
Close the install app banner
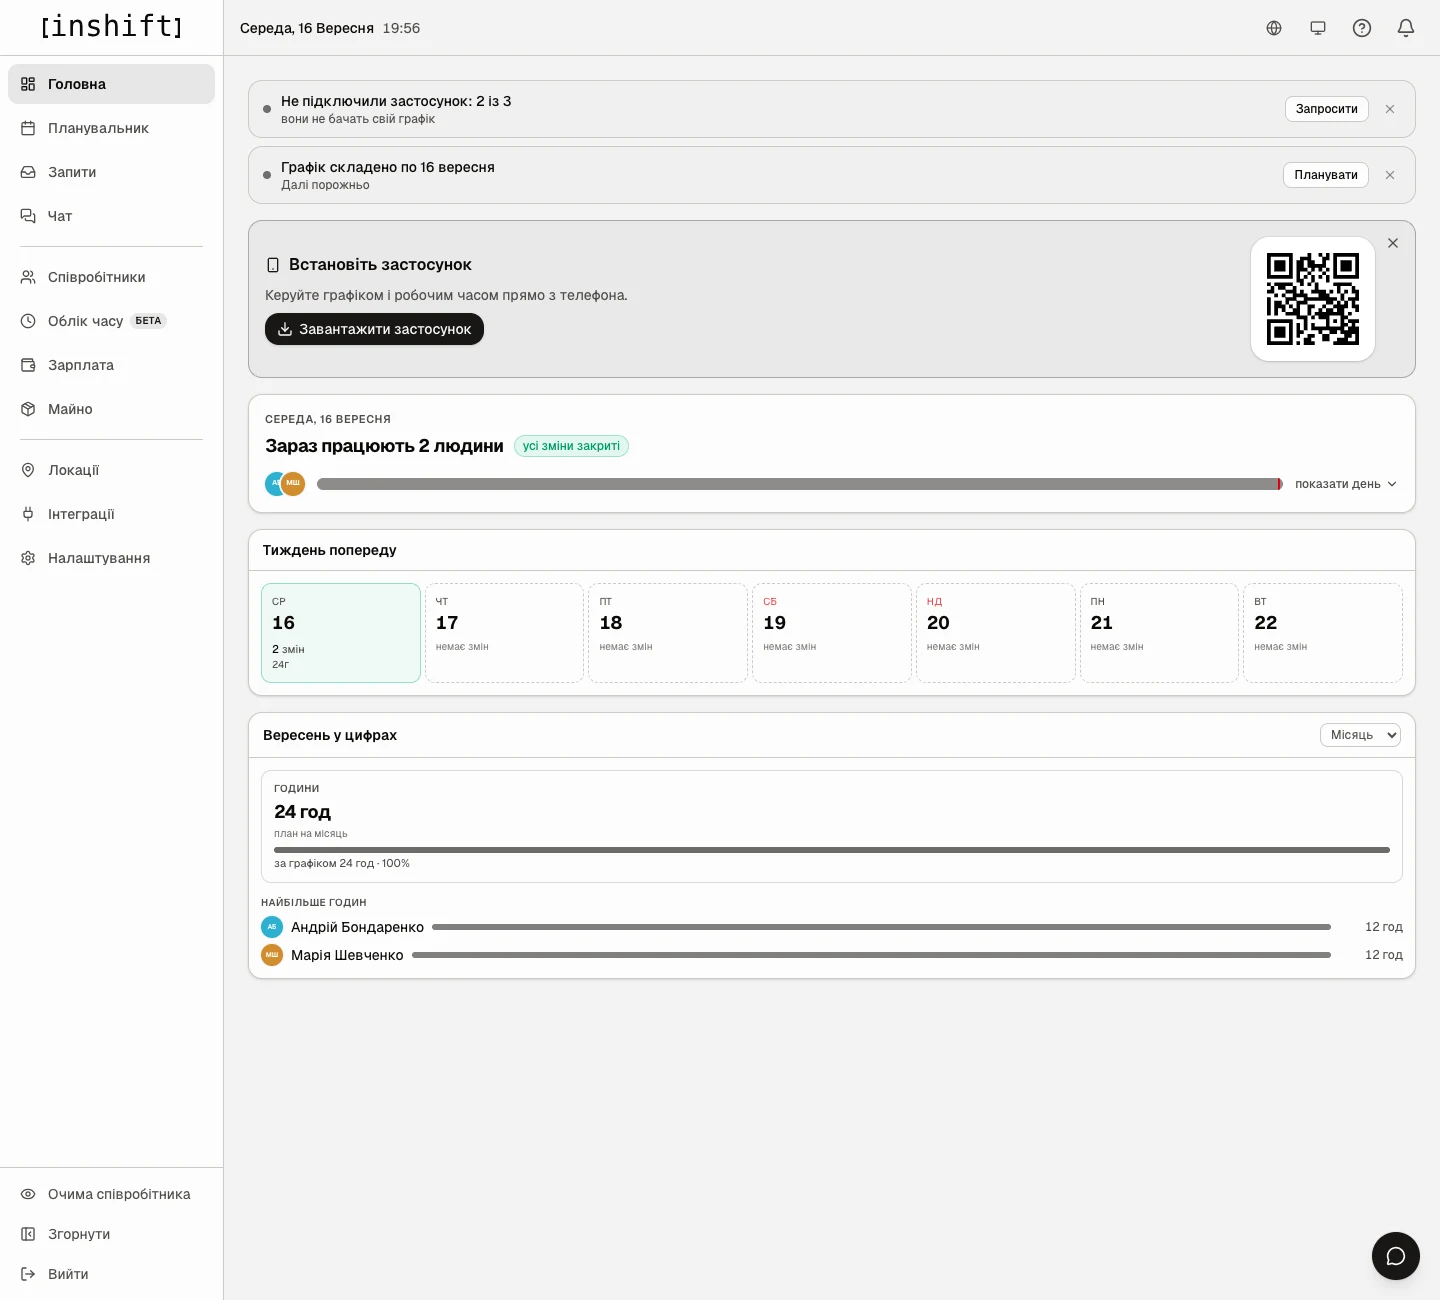coord(1393,243)
